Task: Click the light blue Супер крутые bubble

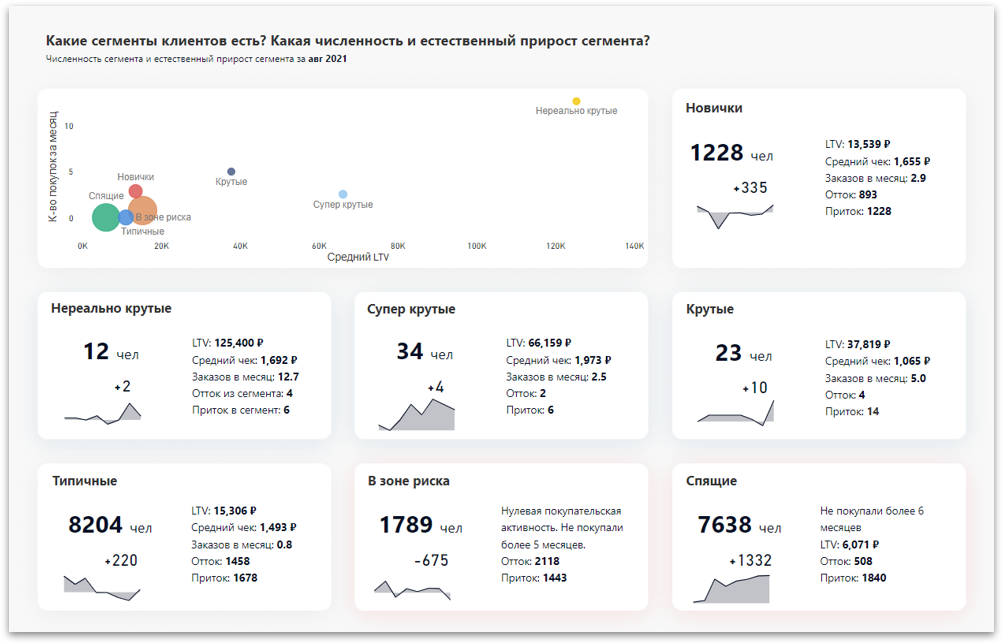Action: pos(343,194)
